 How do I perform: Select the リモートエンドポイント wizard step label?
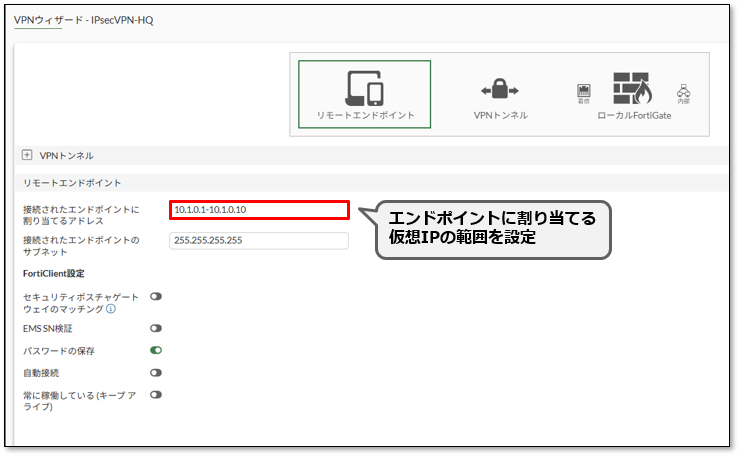364,116
